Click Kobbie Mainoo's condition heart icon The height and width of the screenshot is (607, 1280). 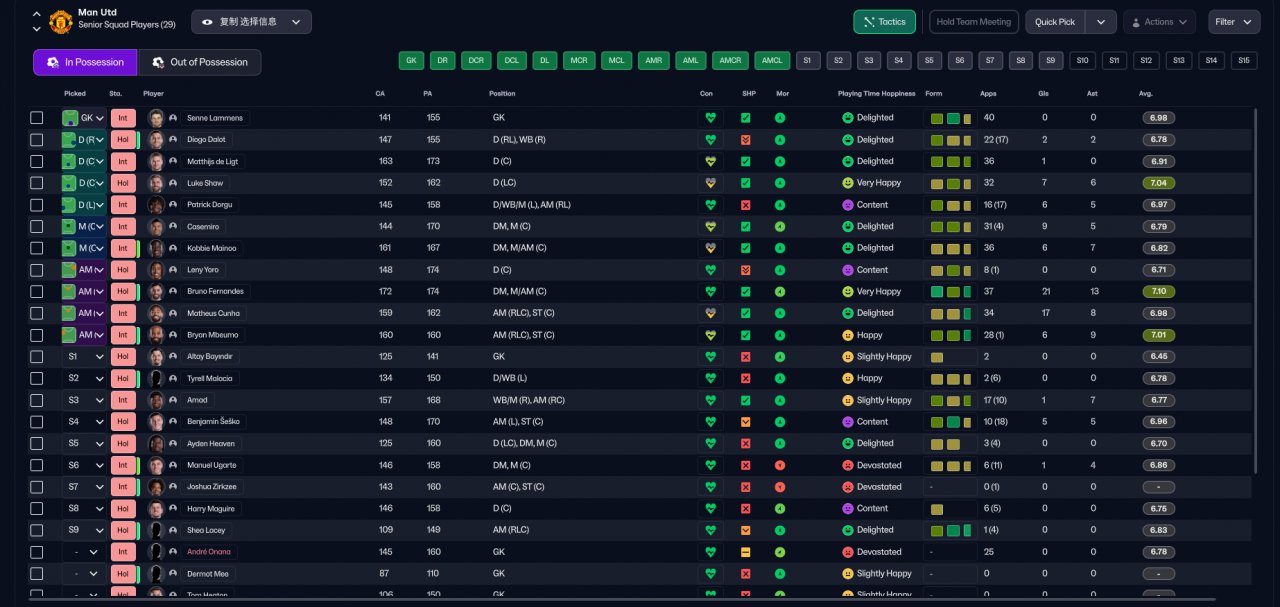711,248
